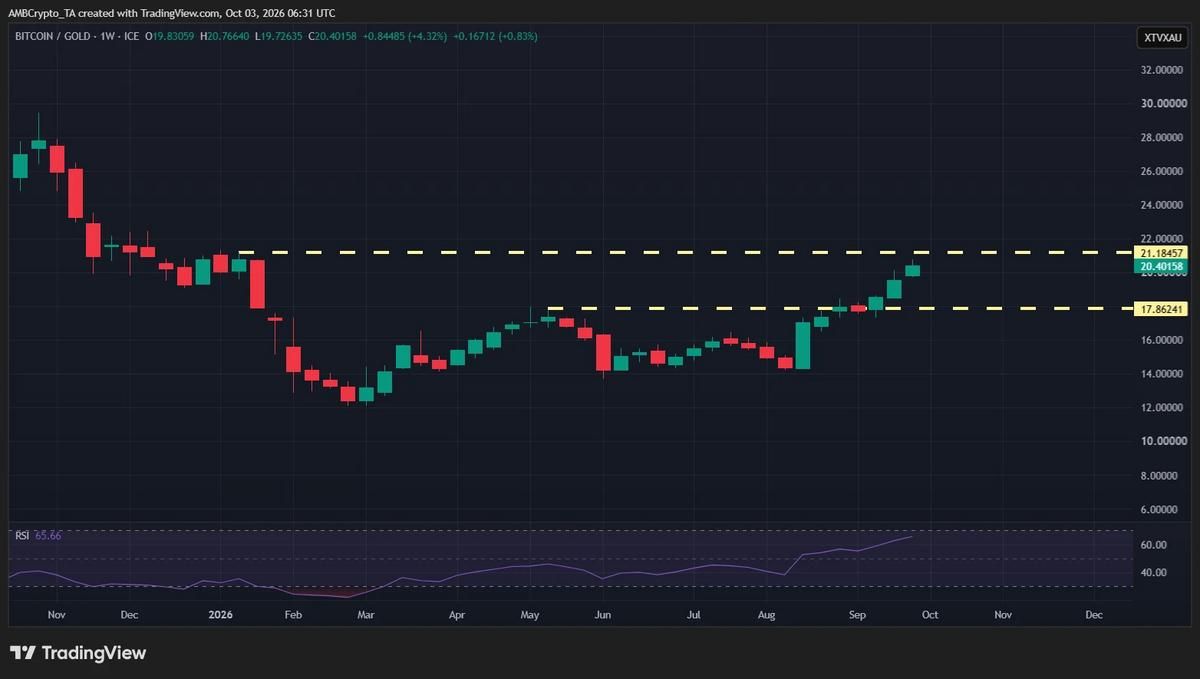Click the Jun label on time axis

click(x=602, y=615)
